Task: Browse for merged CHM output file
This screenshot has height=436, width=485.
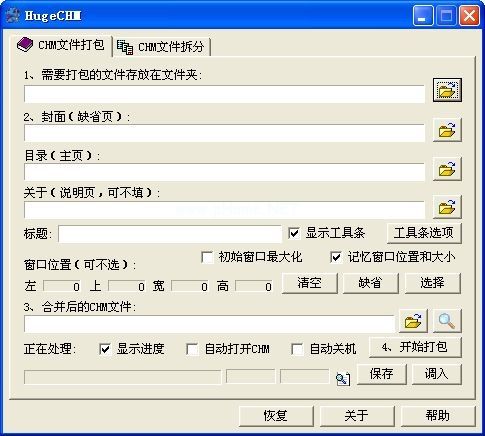Action: [x=413, y=321]
